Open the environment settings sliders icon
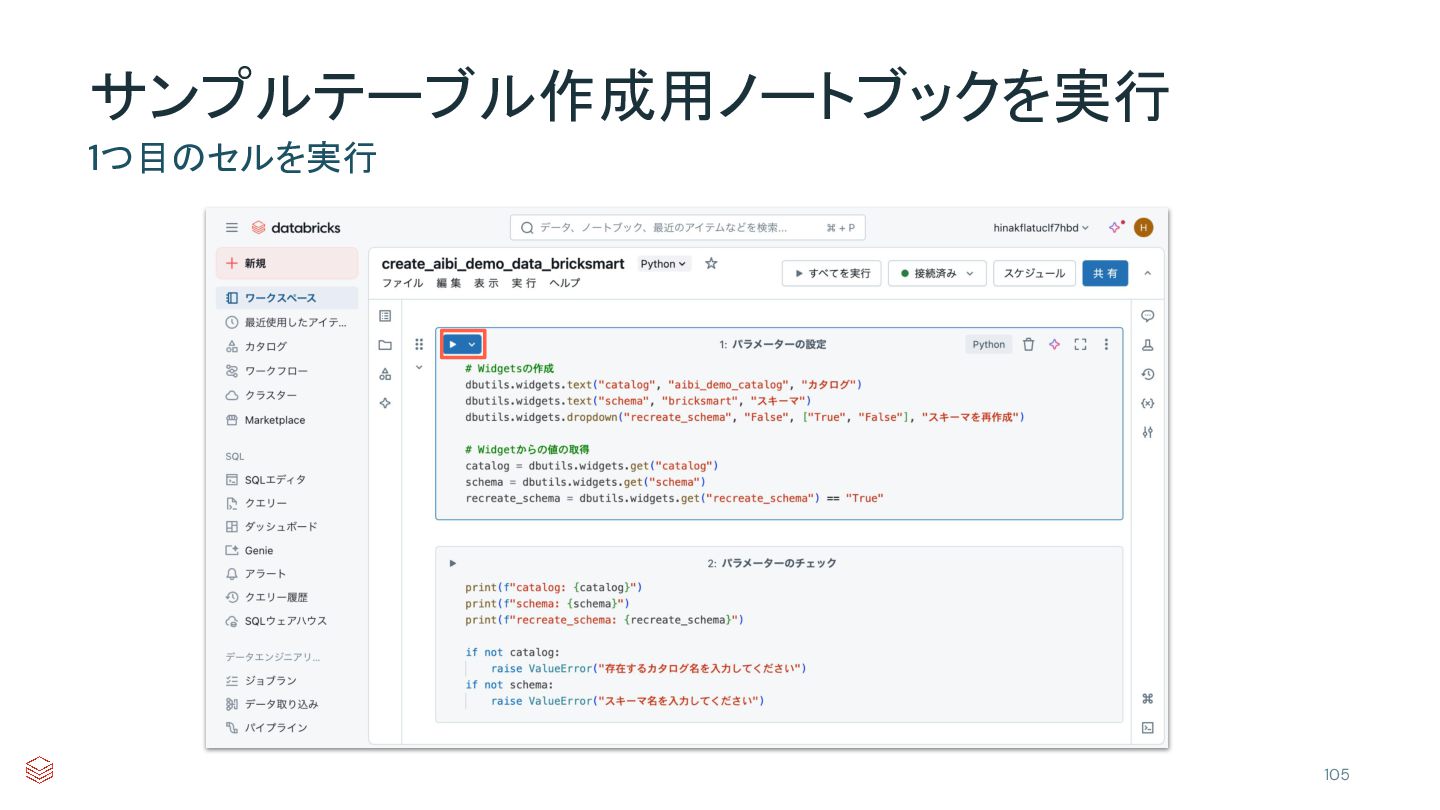Viewport: 1440px width, 810px height. pos(1148,432)
